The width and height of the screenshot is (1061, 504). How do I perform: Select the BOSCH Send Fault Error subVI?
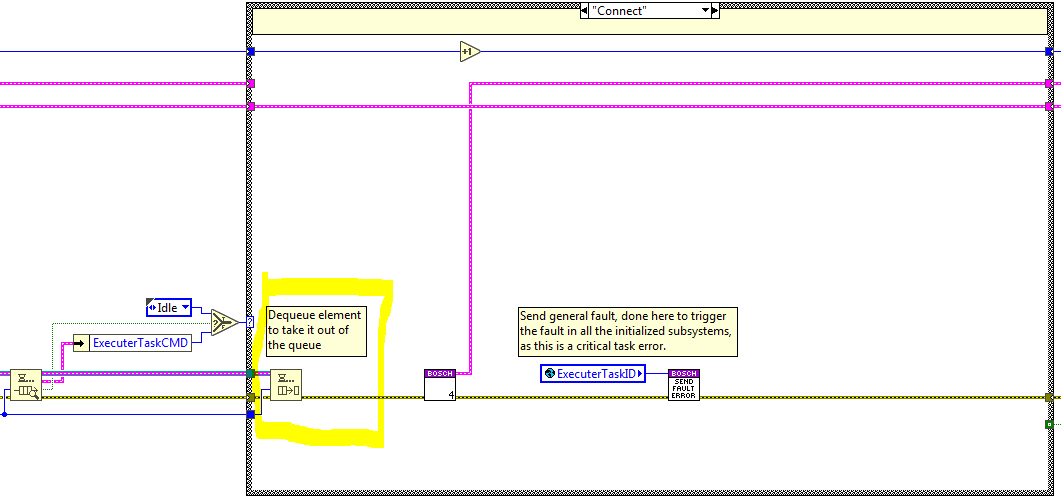click(683, 385)
